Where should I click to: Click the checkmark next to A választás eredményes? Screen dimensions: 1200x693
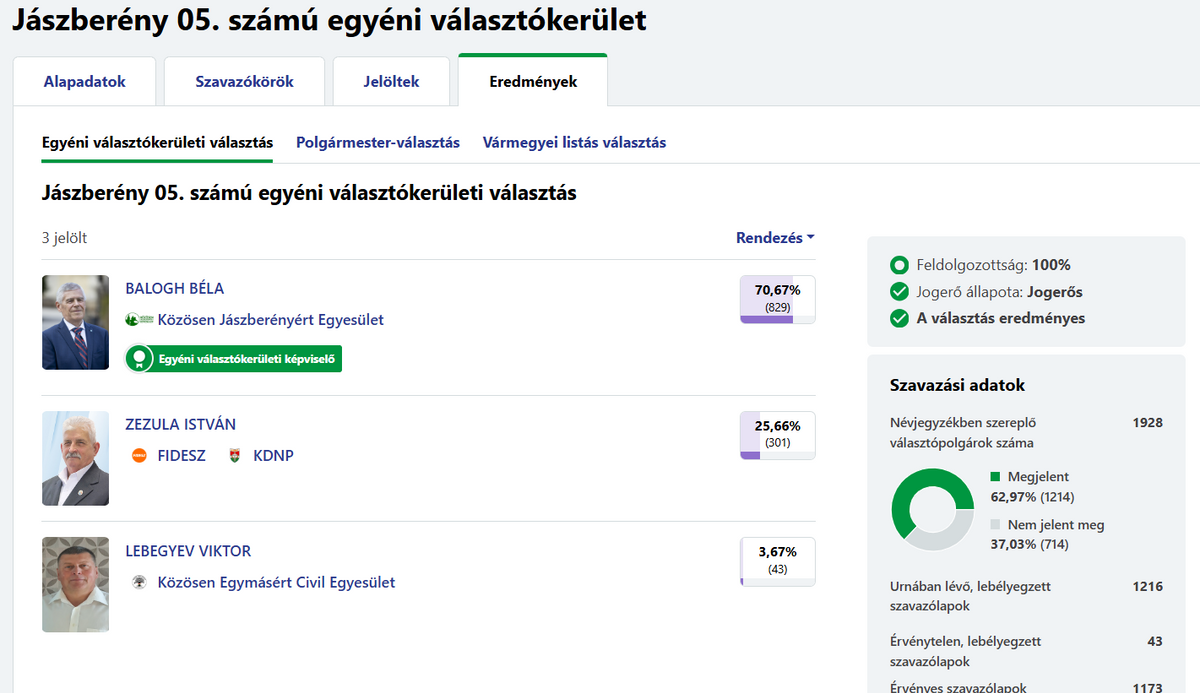click(x=899, y=319)
